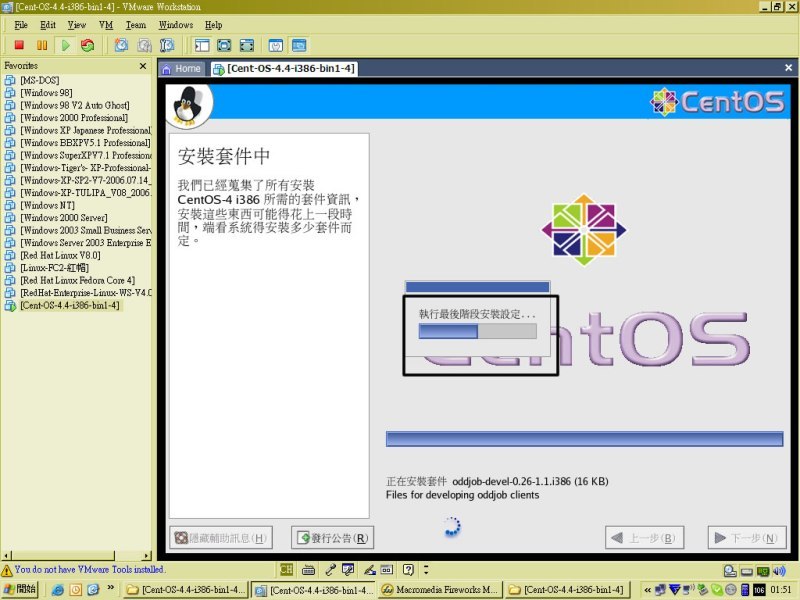The image size is (800, 600).
Task: Expand hidden system tray icons chevron
Action: coord(647,590)
